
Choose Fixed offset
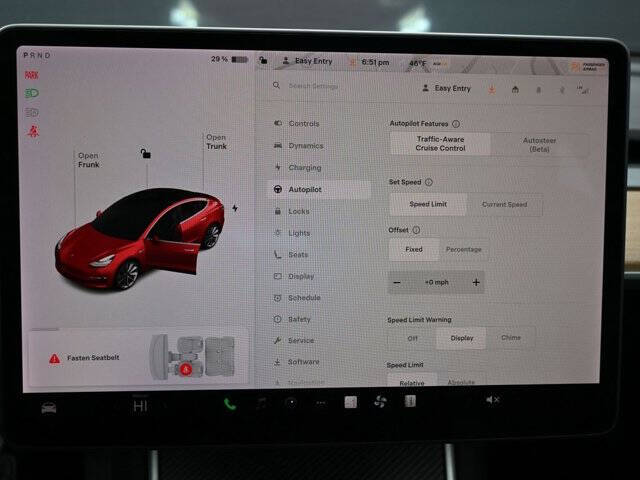(414, 249)
